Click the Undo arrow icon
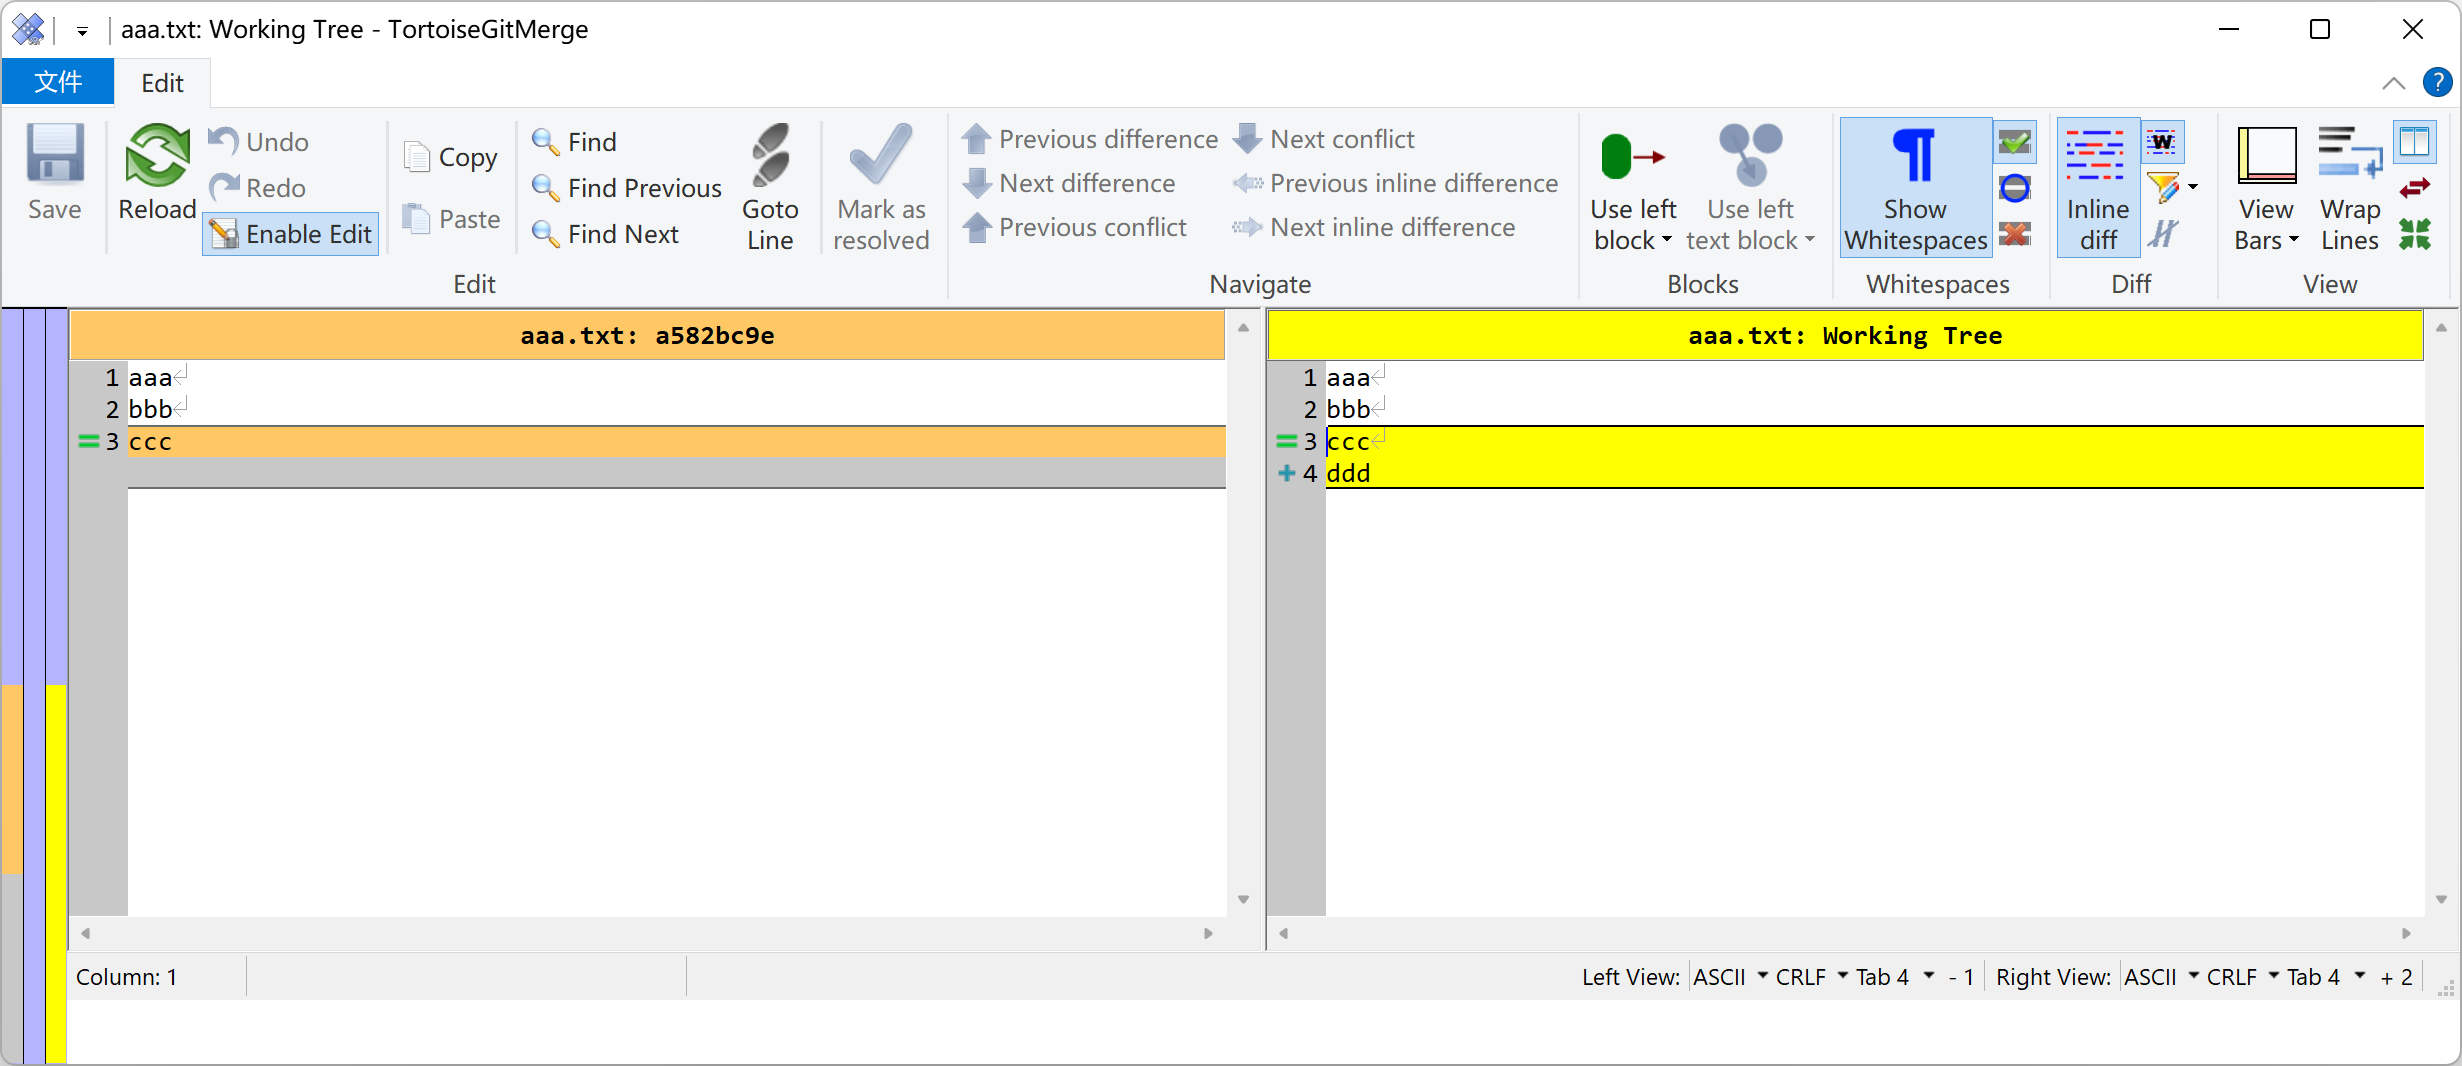Viewport: 2462px width, 1066px height. [x=223, y=142]
